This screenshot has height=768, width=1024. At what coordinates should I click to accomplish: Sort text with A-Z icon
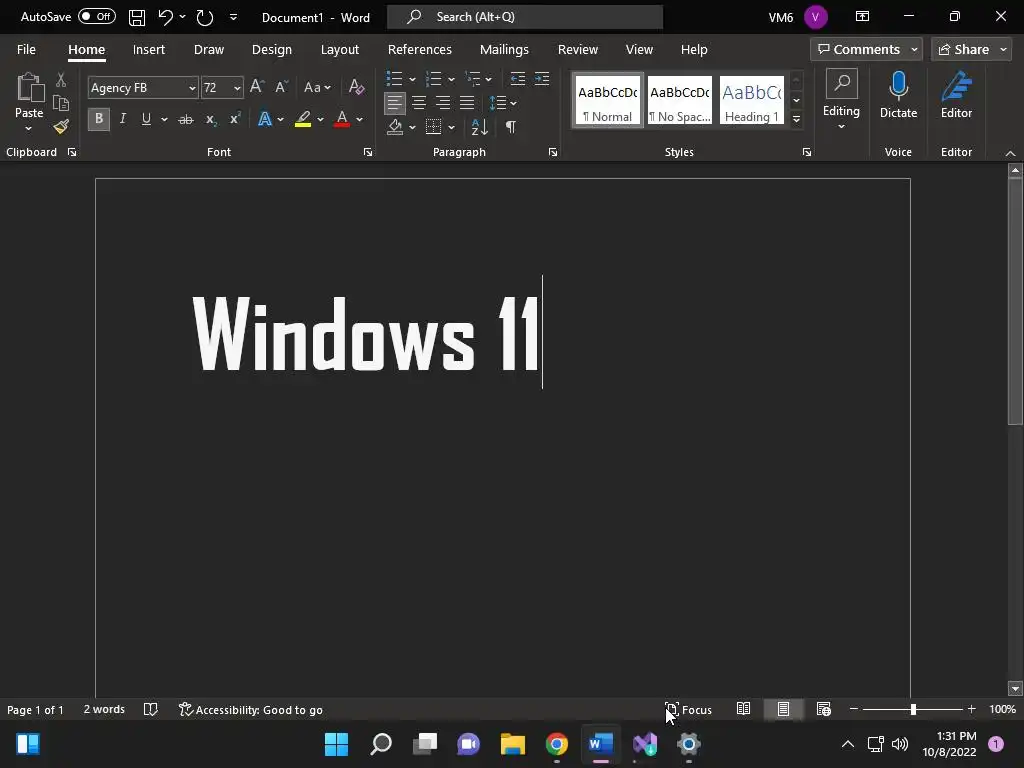[479, 127]
